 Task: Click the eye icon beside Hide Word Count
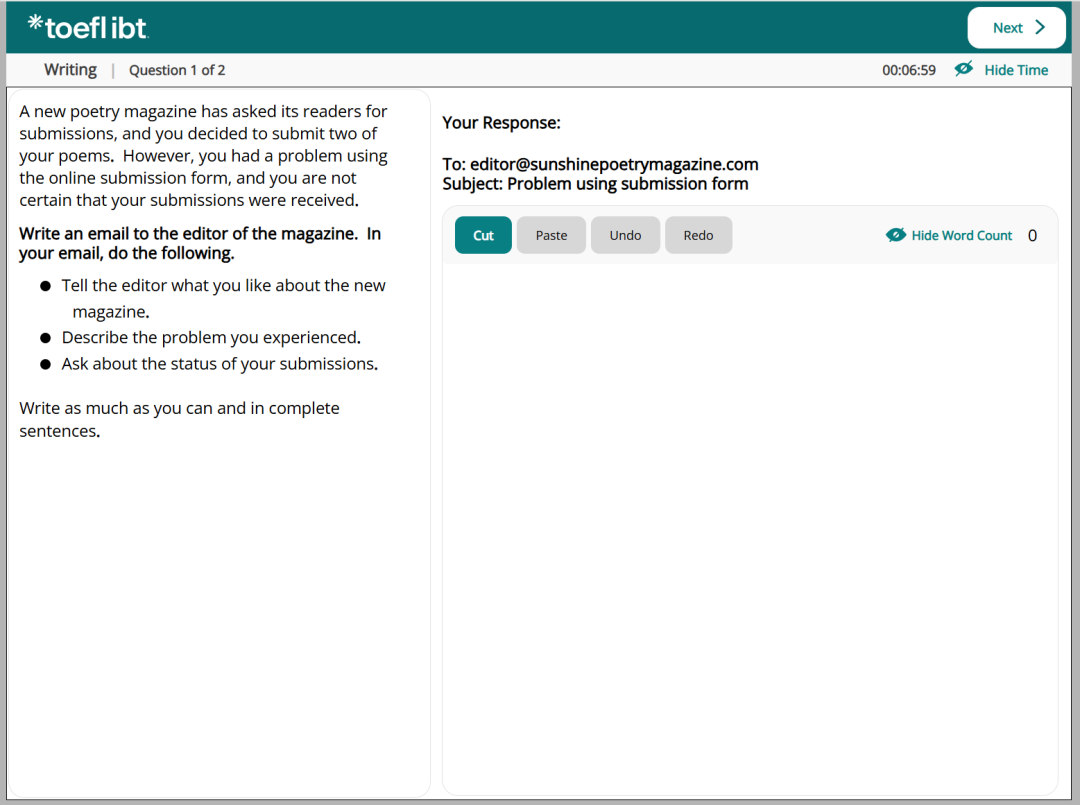pos(895,235)
